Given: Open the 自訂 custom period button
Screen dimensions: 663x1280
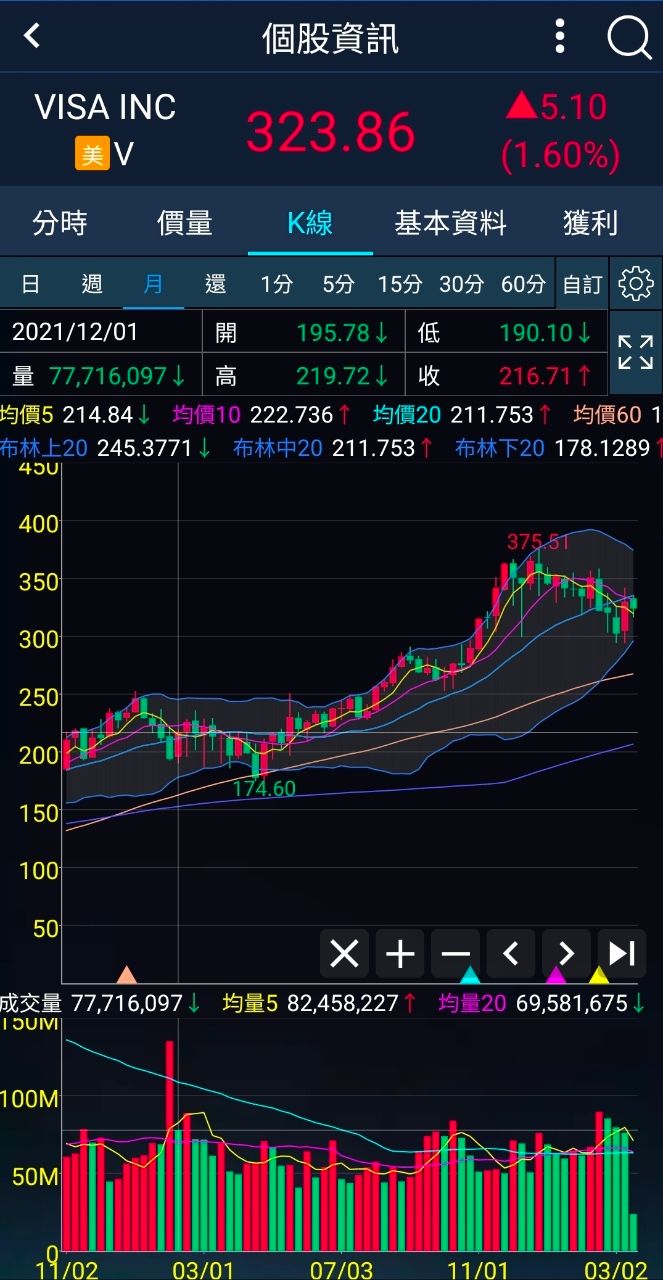Looking at the screenshot, I should click(582, 285).
